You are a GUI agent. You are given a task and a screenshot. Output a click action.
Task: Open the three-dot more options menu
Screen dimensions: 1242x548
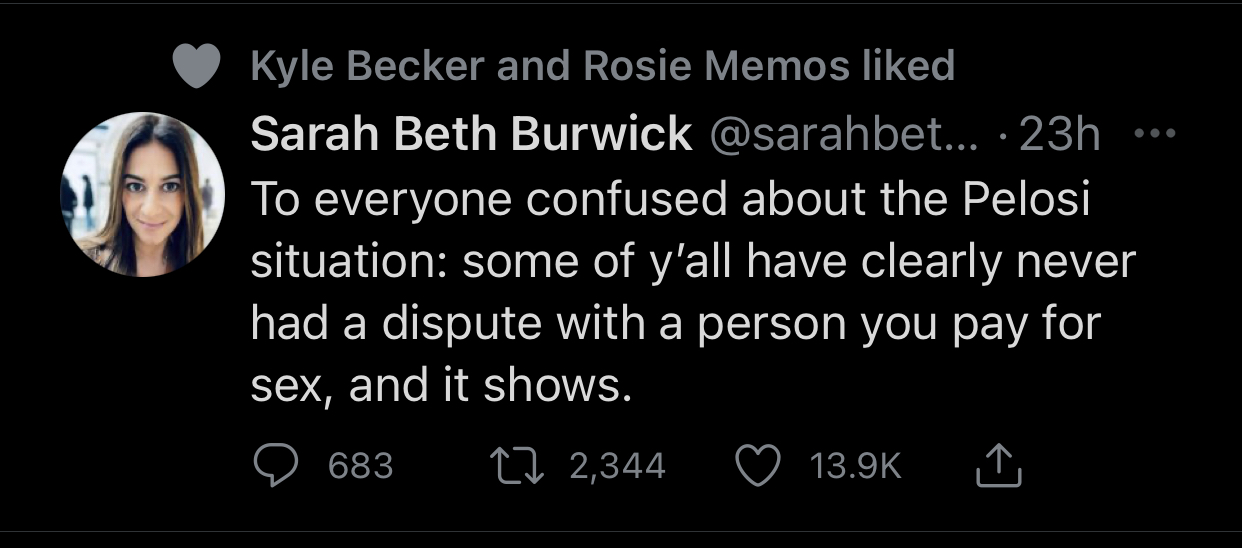pos(1157,133)
